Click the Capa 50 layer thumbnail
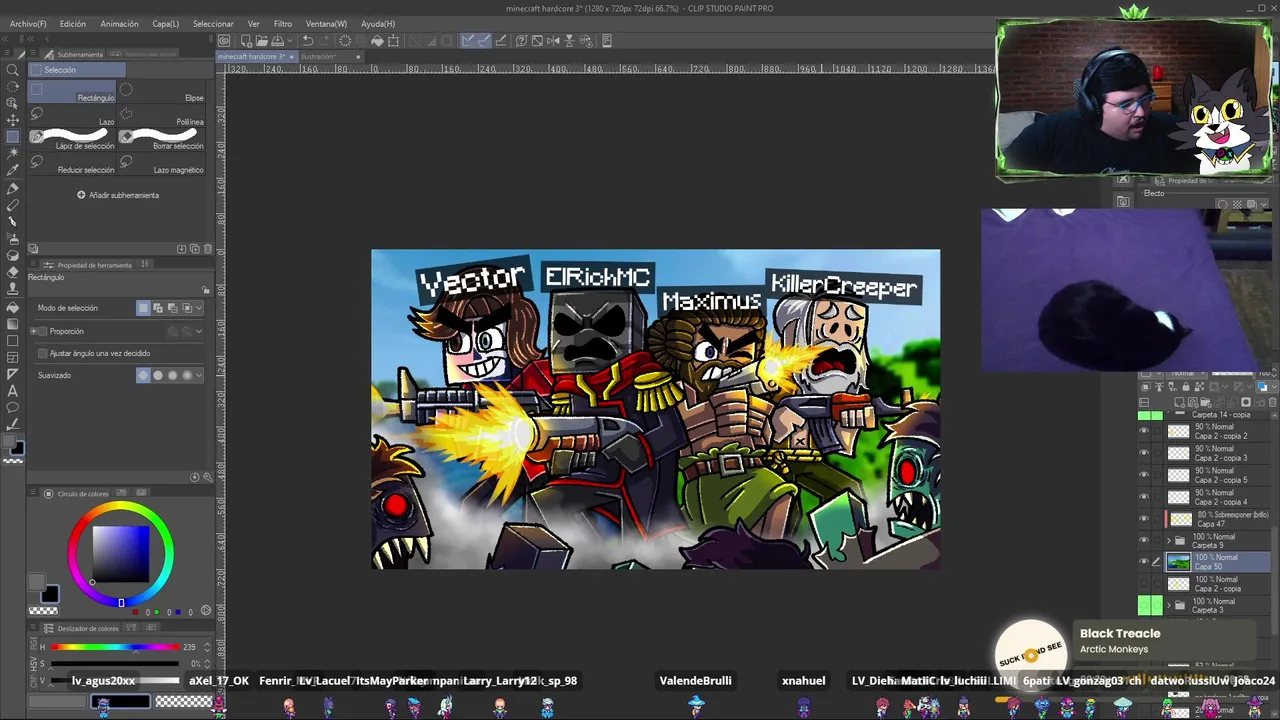This screenshot has height=720, width=1280. click(1179, 562)
